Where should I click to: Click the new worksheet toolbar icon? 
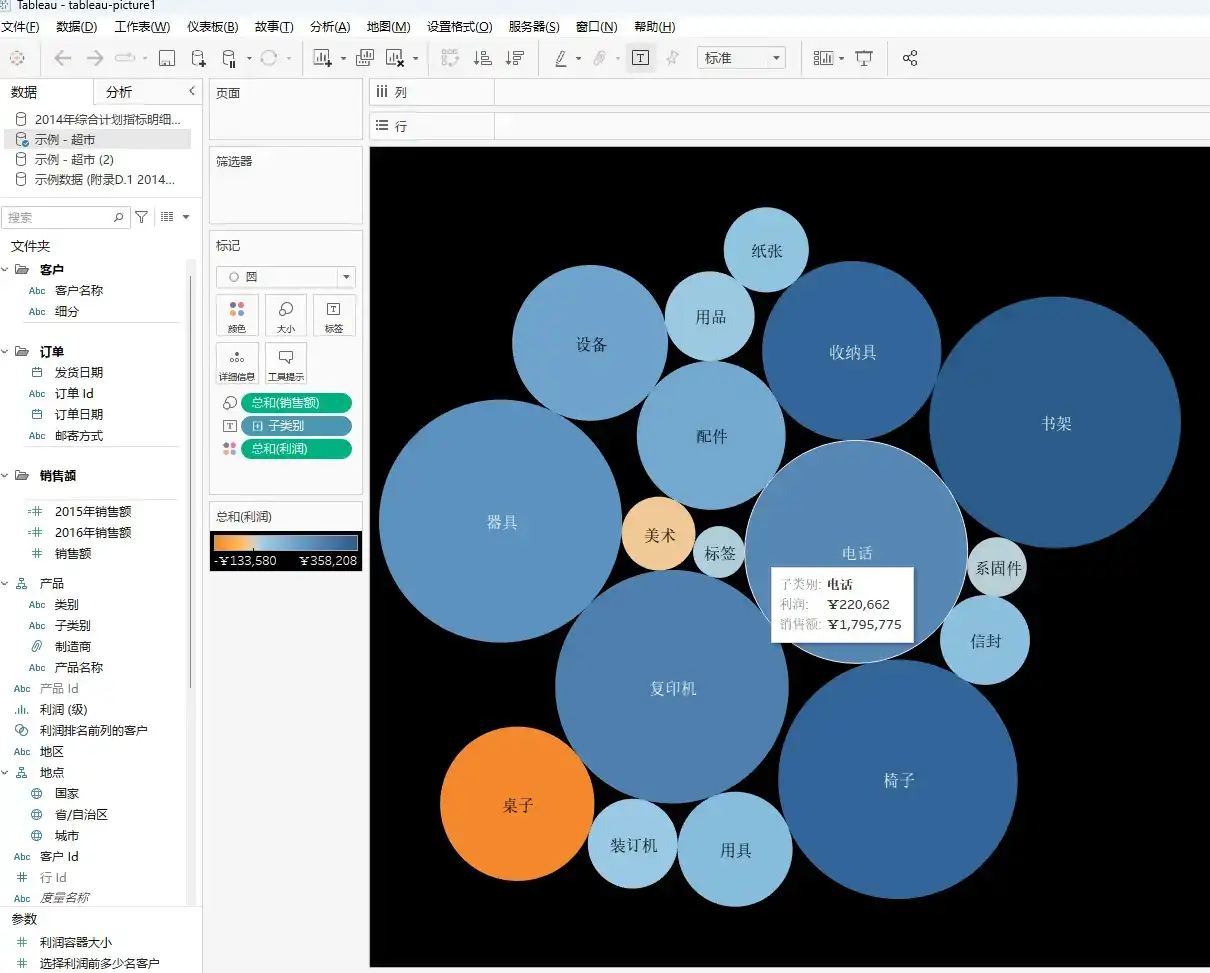click(322, 58)
